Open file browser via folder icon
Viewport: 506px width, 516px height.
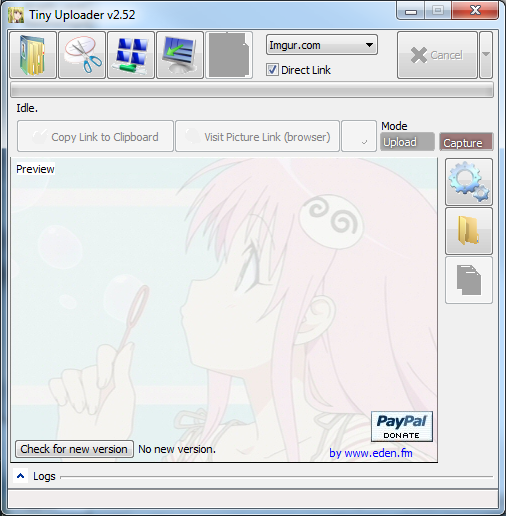[33, 55]
